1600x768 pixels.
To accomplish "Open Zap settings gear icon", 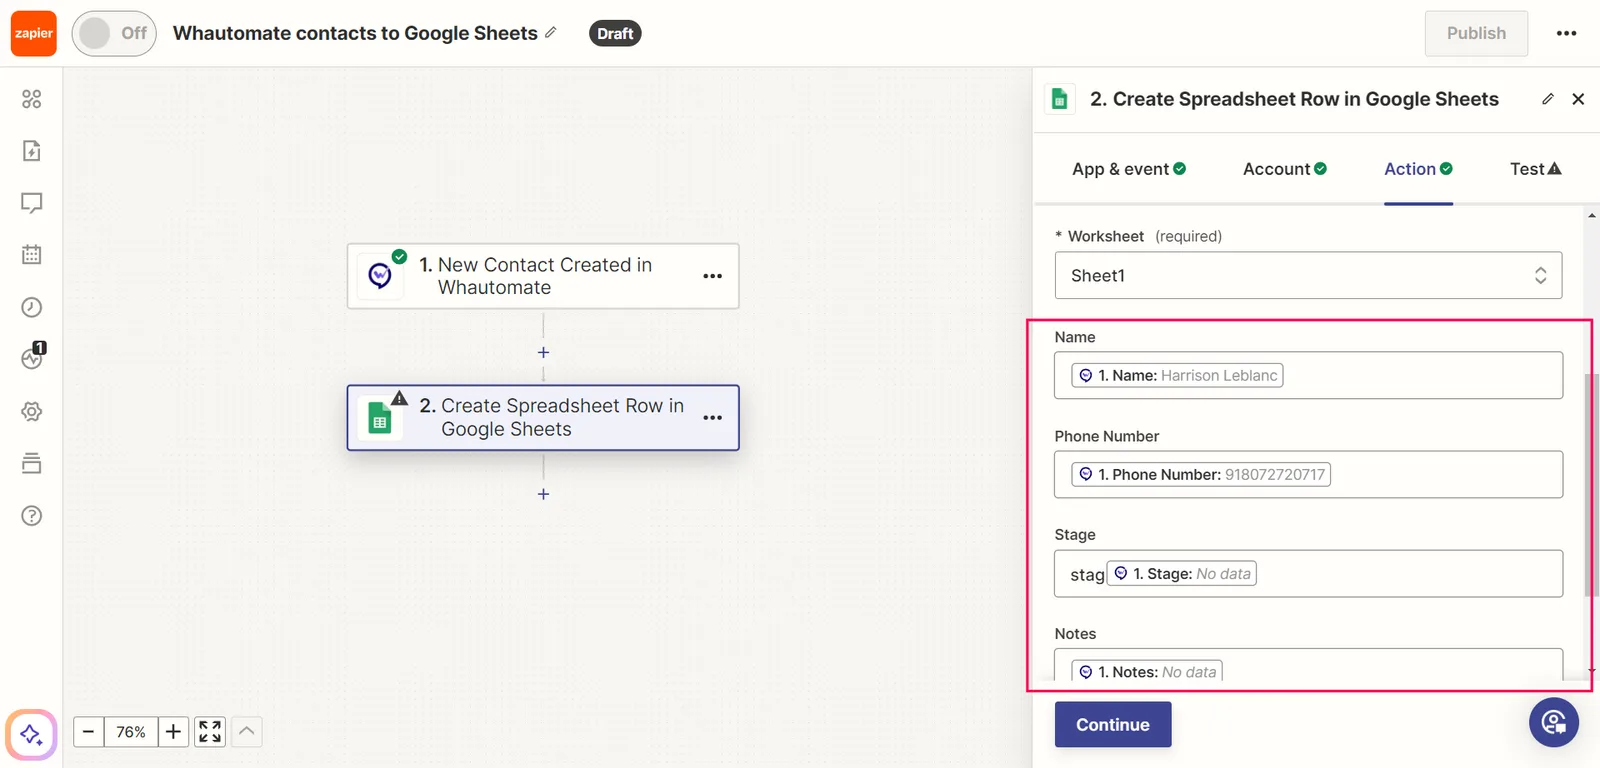I will click(x=32, y=411).
